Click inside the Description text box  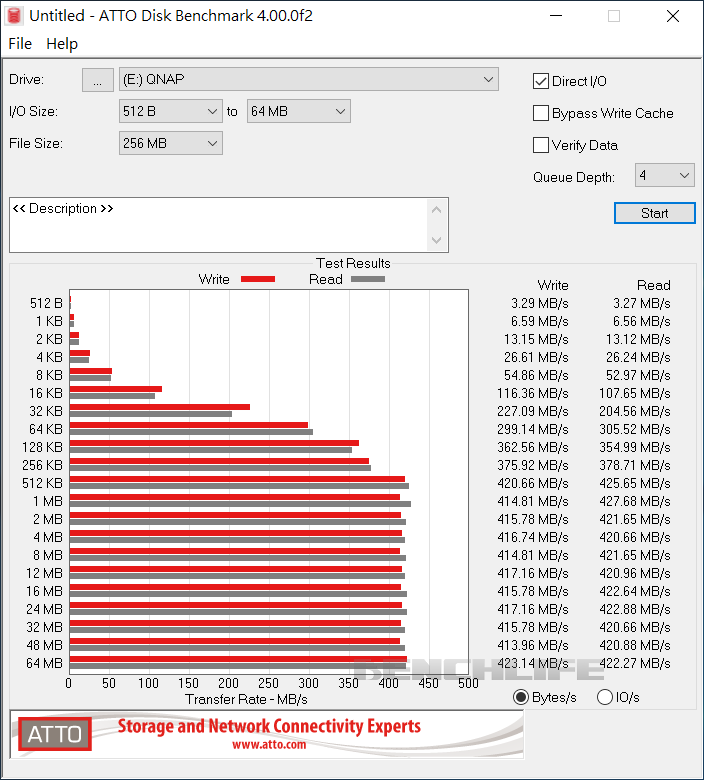click(218, 225)
